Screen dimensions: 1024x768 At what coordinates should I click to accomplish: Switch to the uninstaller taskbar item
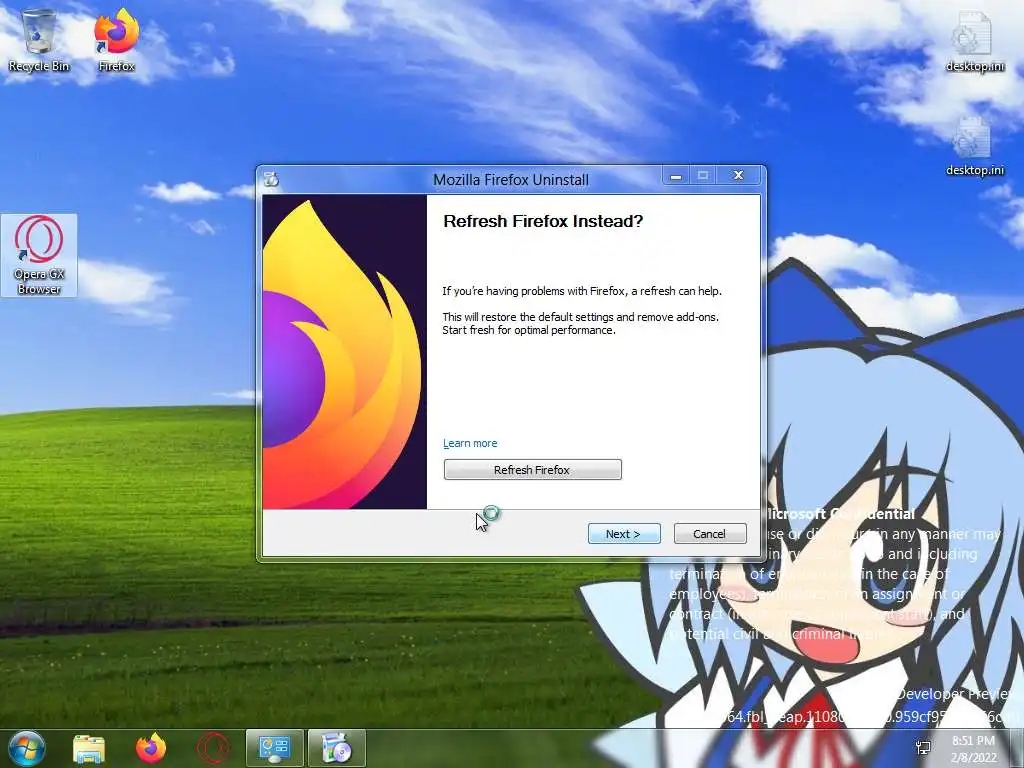(336, 748)
